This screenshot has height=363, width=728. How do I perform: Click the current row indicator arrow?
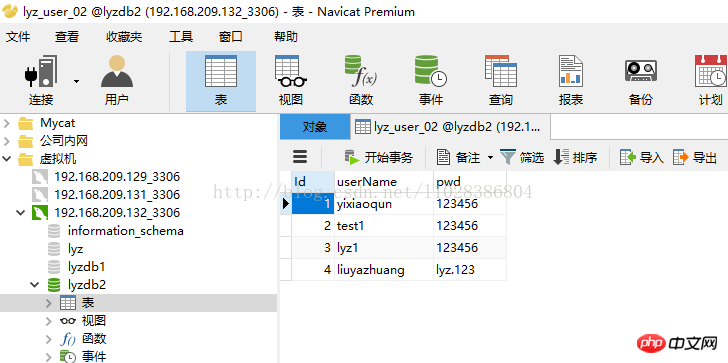(286, 203)
